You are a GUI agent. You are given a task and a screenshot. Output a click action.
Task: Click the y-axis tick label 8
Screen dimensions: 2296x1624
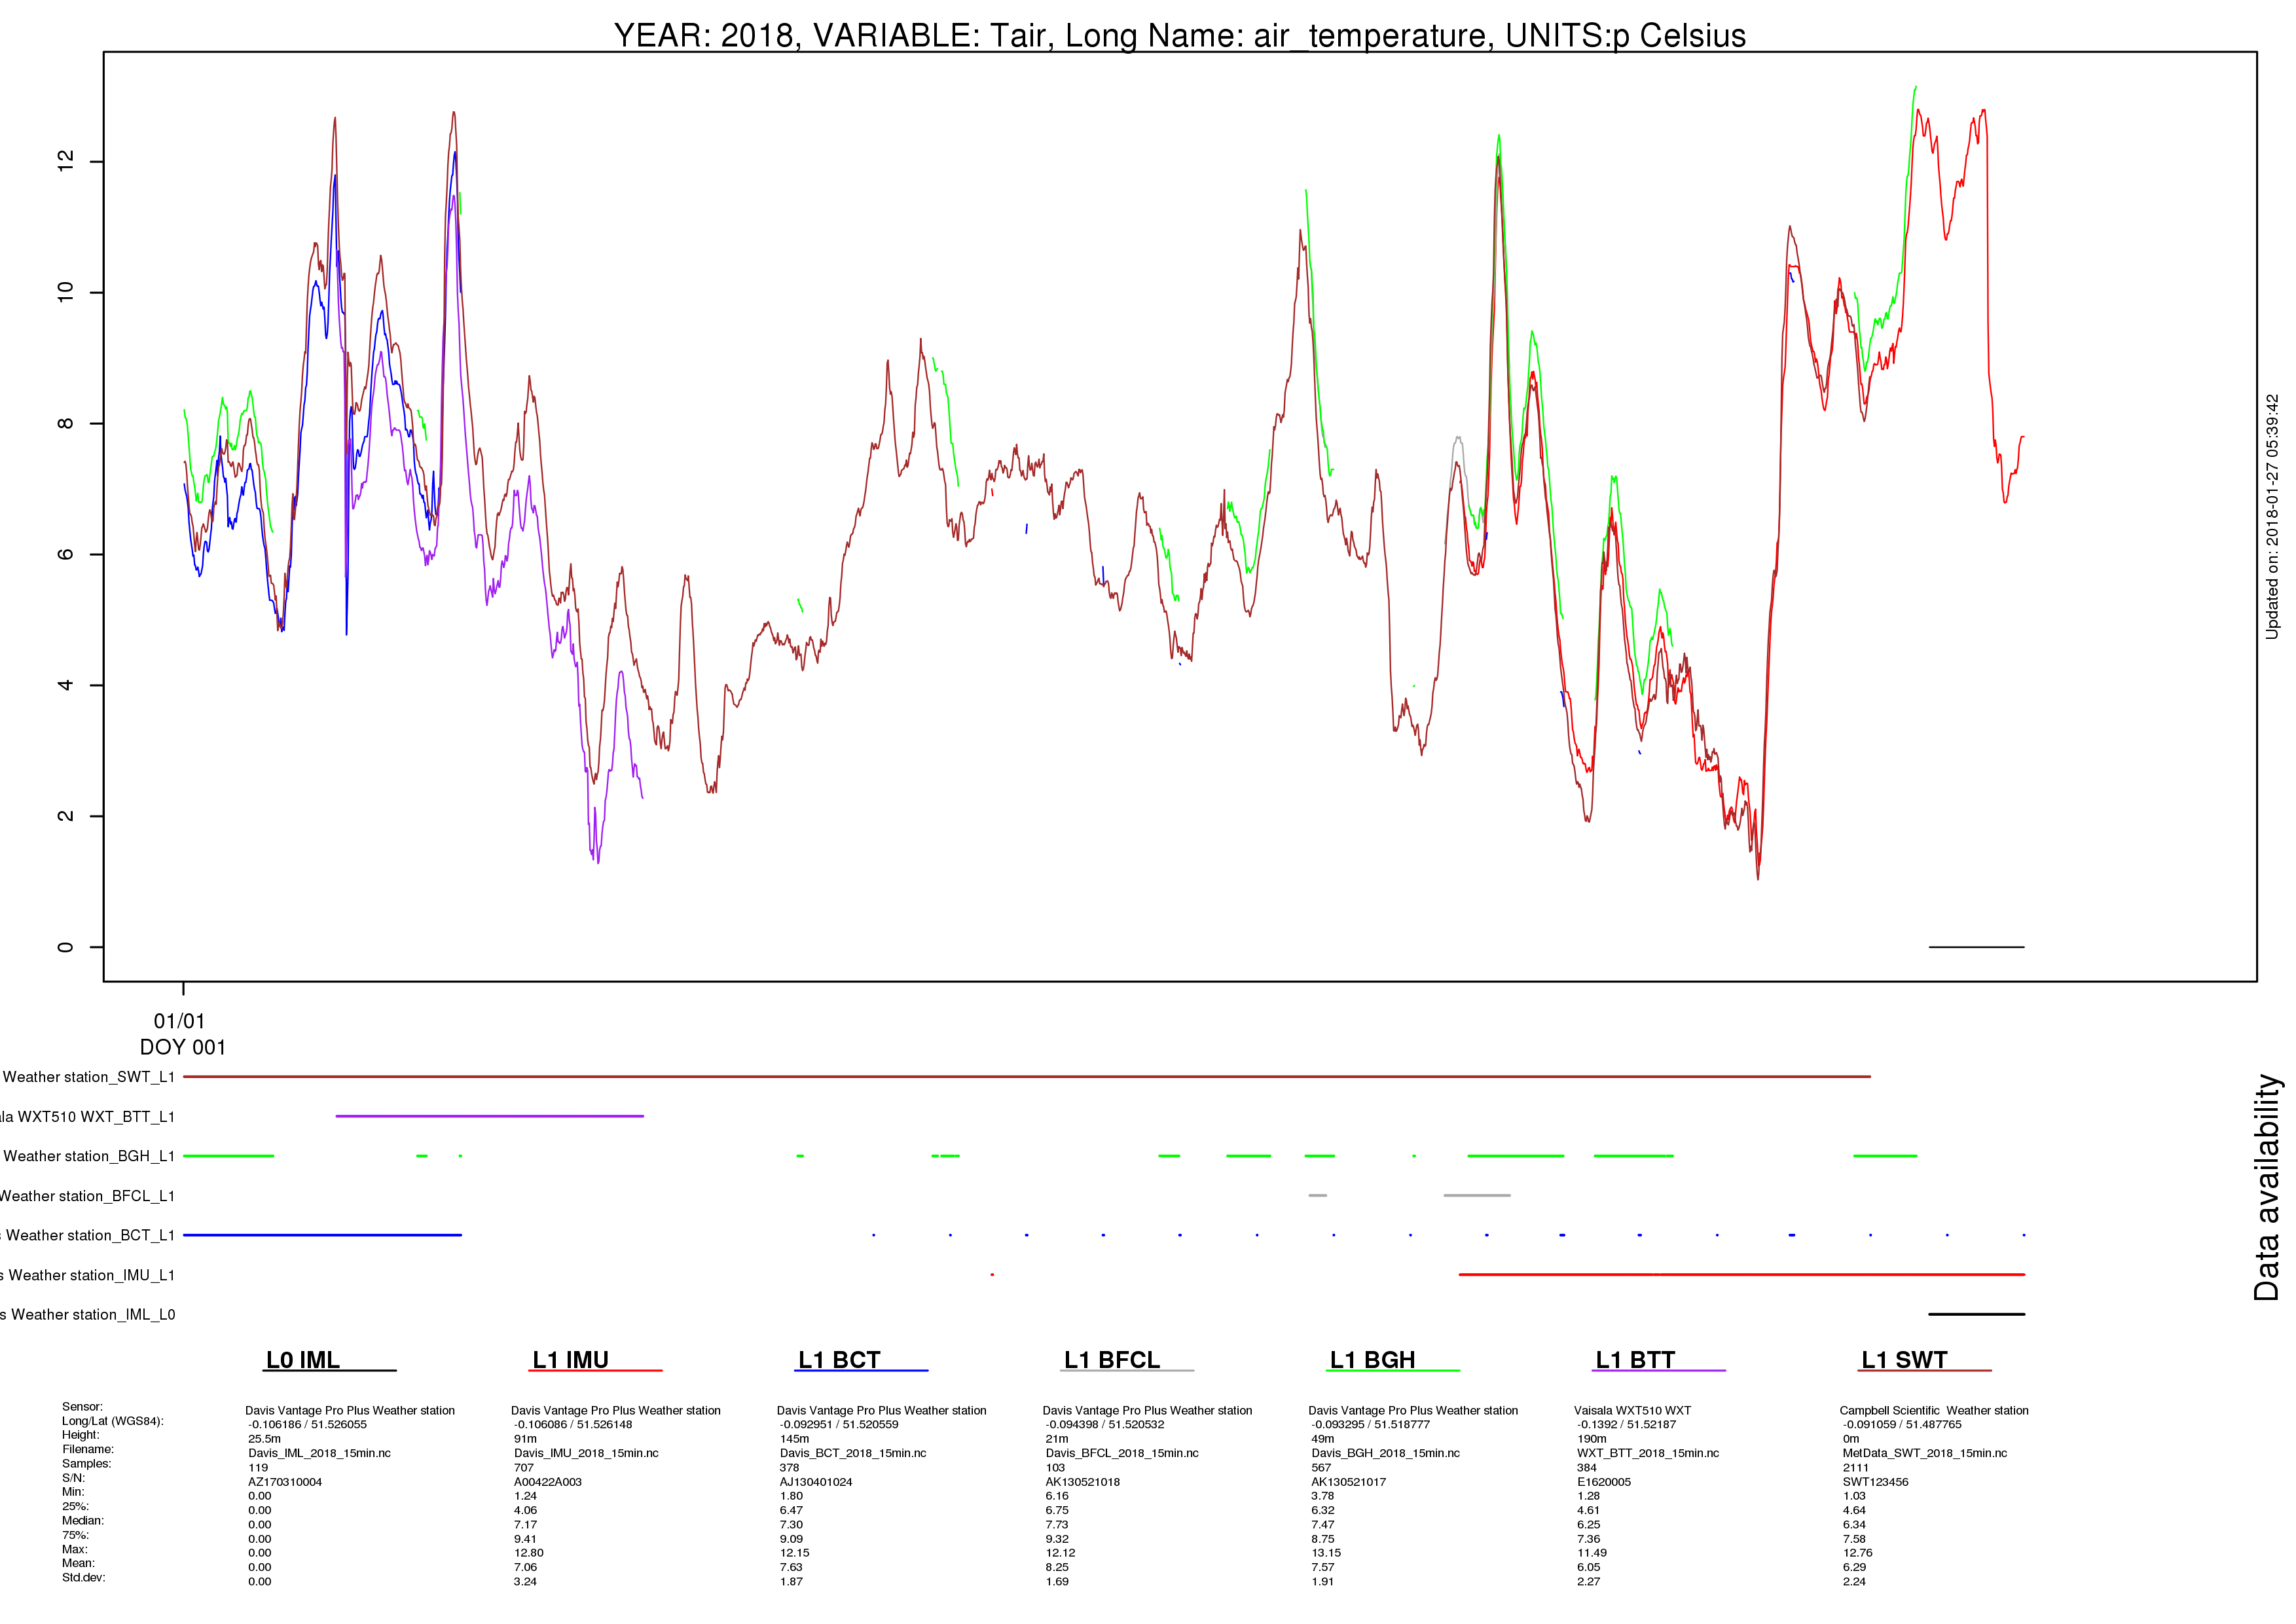pos(66,423)
